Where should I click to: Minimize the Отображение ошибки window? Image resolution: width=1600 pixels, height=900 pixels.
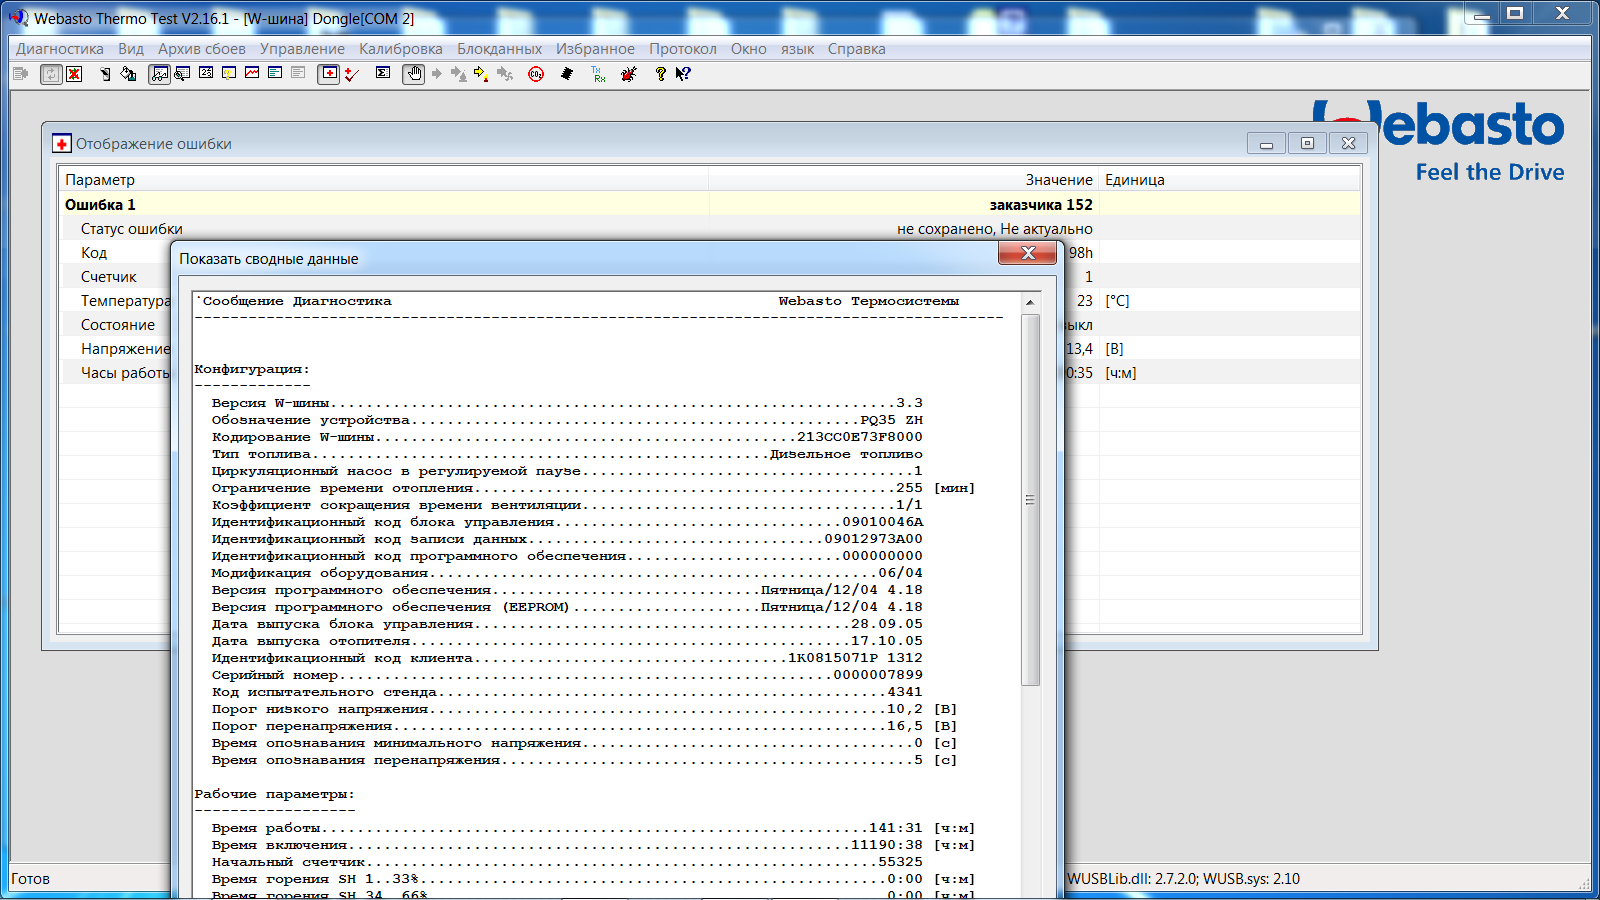pos(1266,144)
